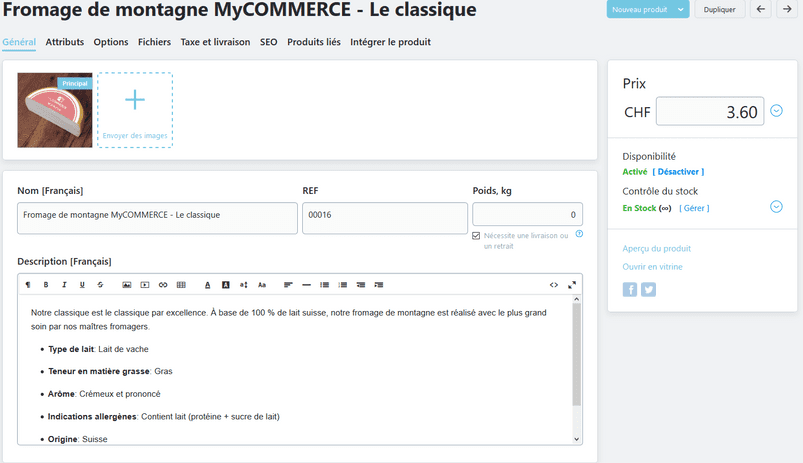Image resolution: width=803 pixels, height=463 pixels.
Task: Create a bulleted list in editor
Action: pyautogui.click(x=325, y=285)
